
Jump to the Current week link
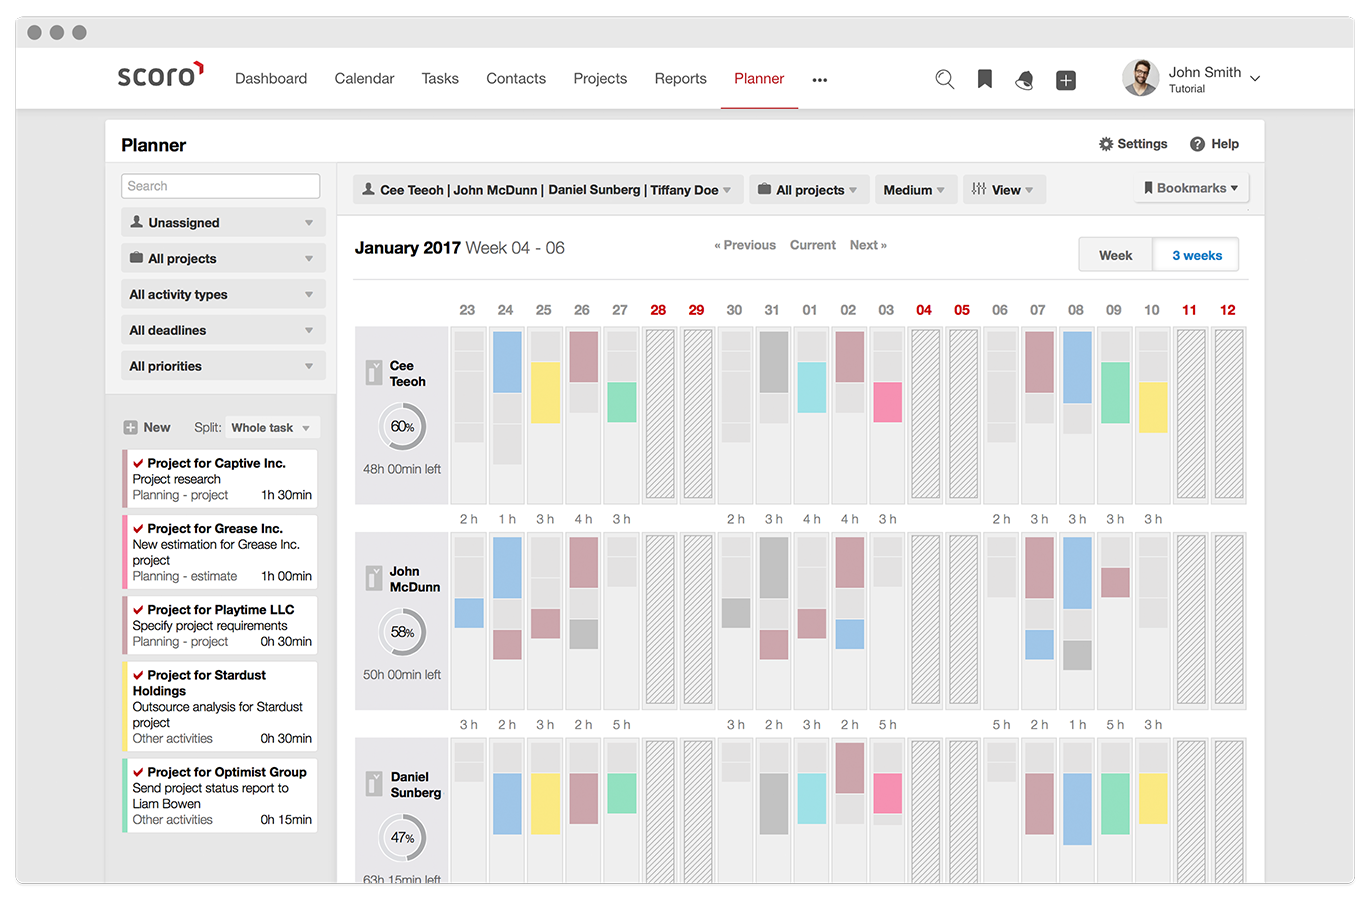813,245
